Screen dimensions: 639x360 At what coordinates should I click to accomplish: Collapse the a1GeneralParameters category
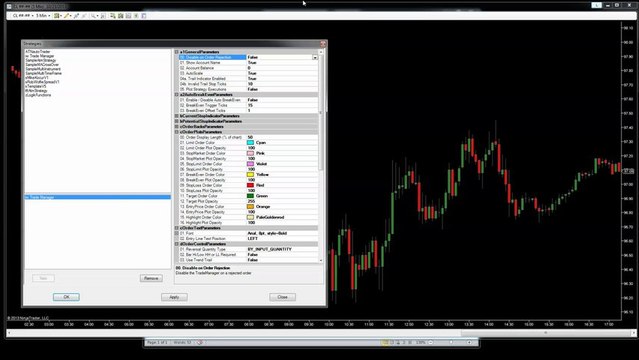177,52
